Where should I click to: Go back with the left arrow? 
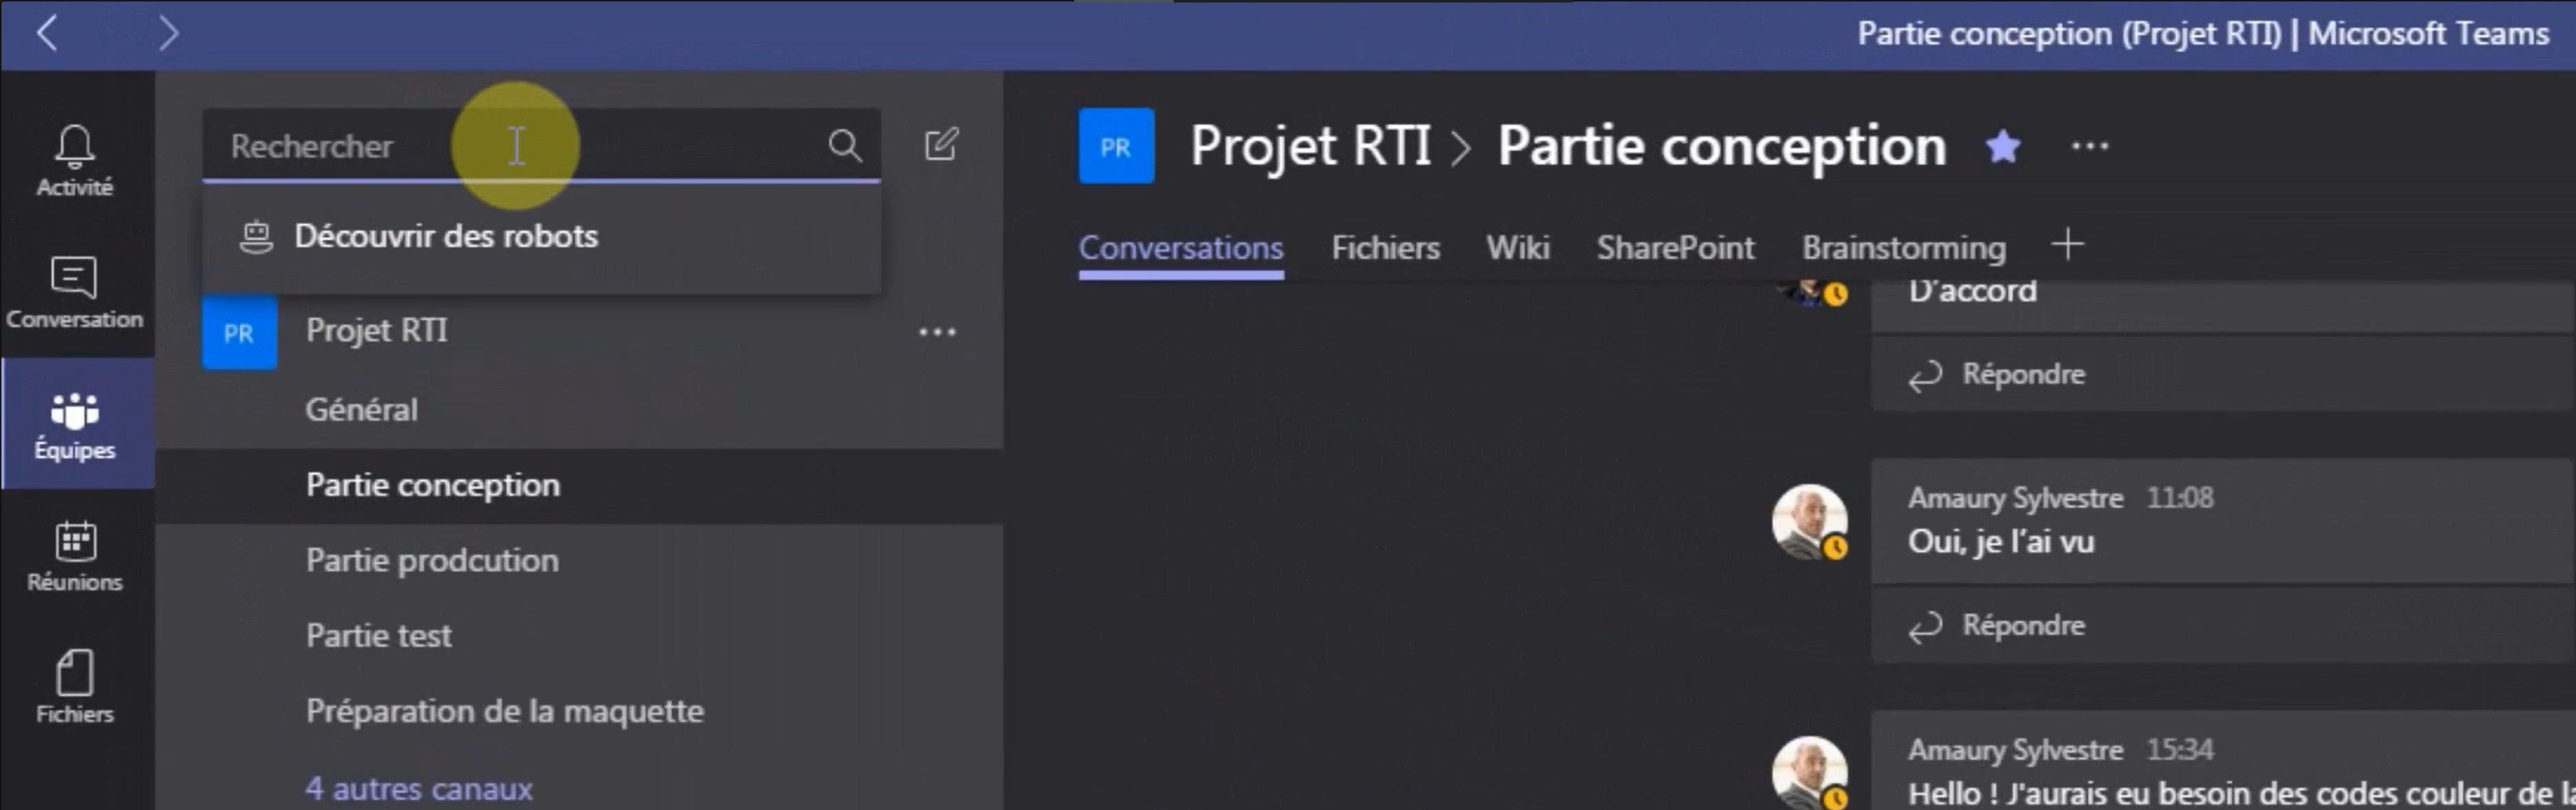pyautogui.click(x=46, y=33)
